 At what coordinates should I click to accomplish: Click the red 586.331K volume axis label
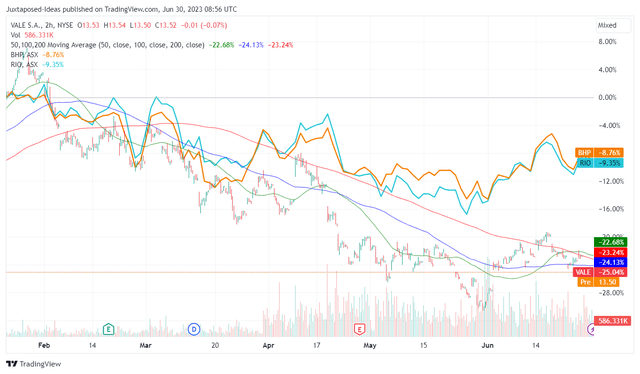[612, 321]
